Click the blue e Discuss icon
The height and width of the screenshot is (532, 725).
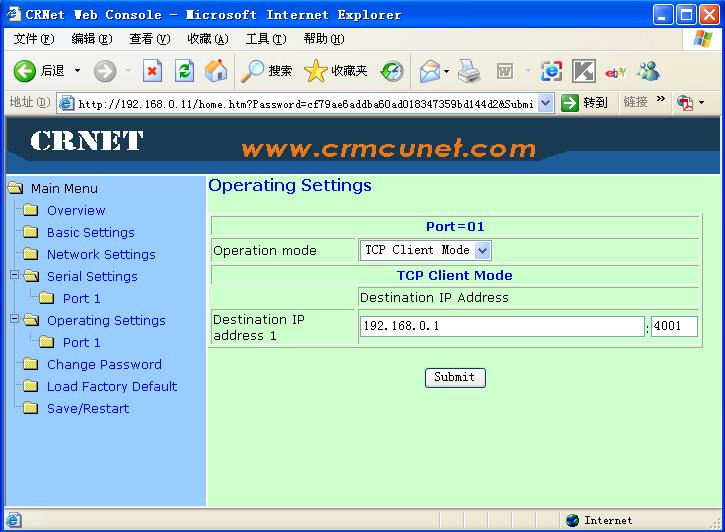tap(551, 71)
